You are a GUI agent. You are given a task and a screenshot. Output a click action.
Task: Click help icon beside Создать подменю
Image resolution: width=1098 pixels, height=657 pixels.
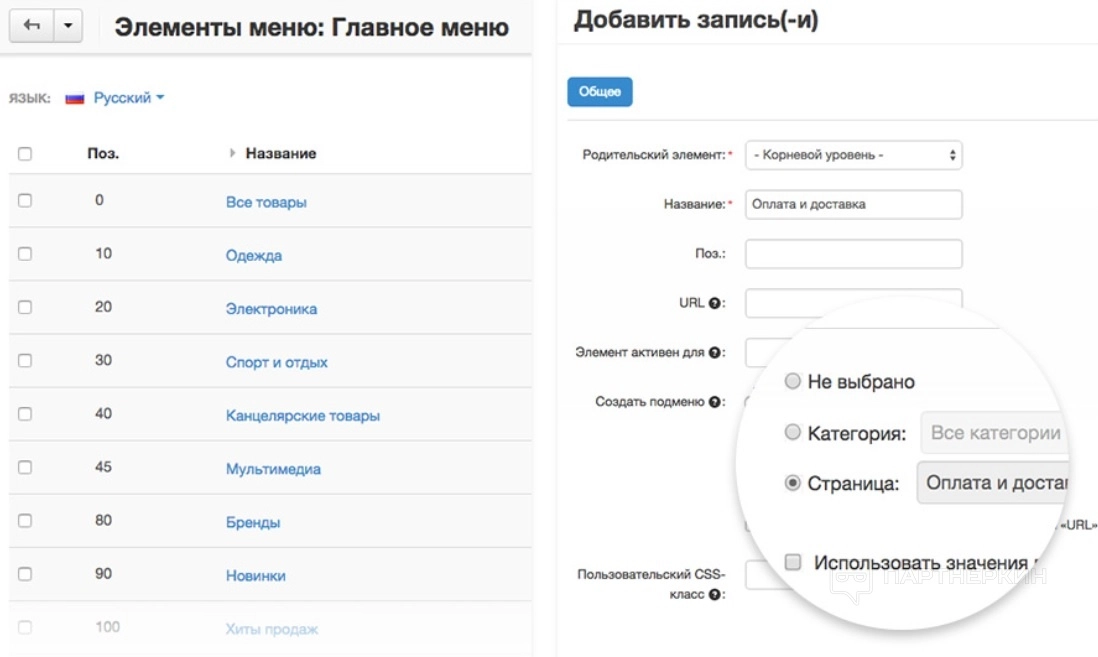(715, 402)
